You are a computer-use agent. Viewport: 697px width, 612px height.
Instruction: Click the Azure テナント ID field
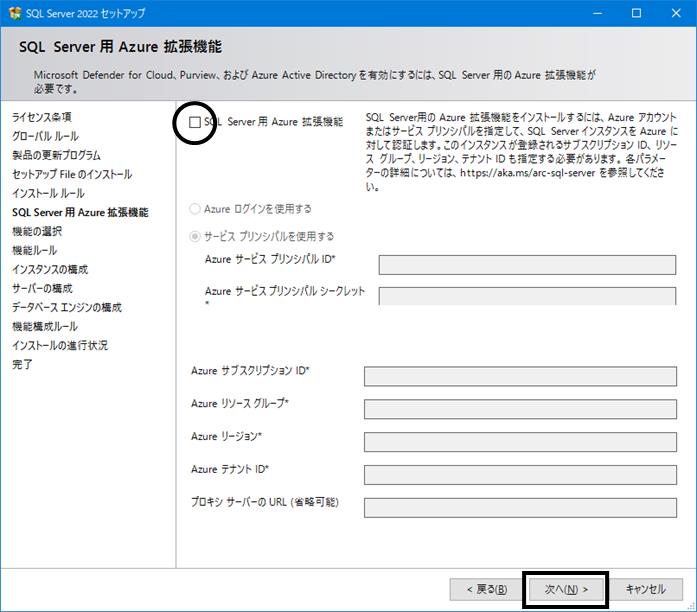(520, 475)
